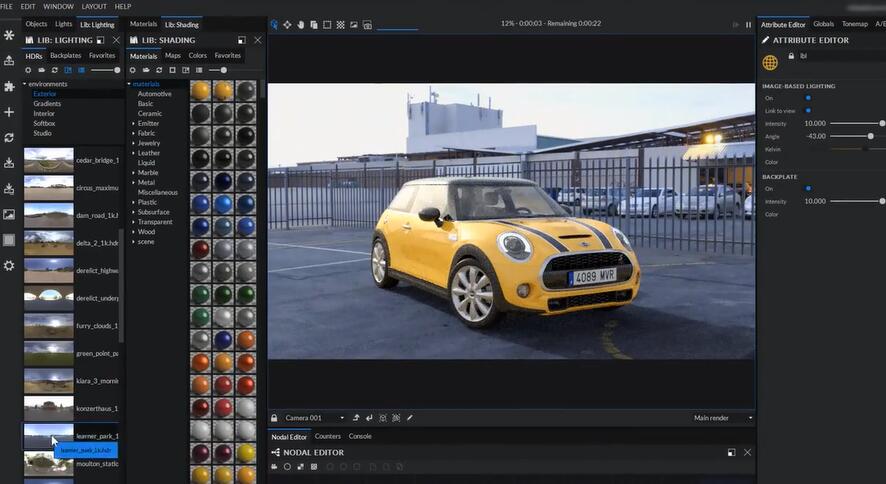Toggle the camera lock icon beside Camera 001

click(274, 418)
